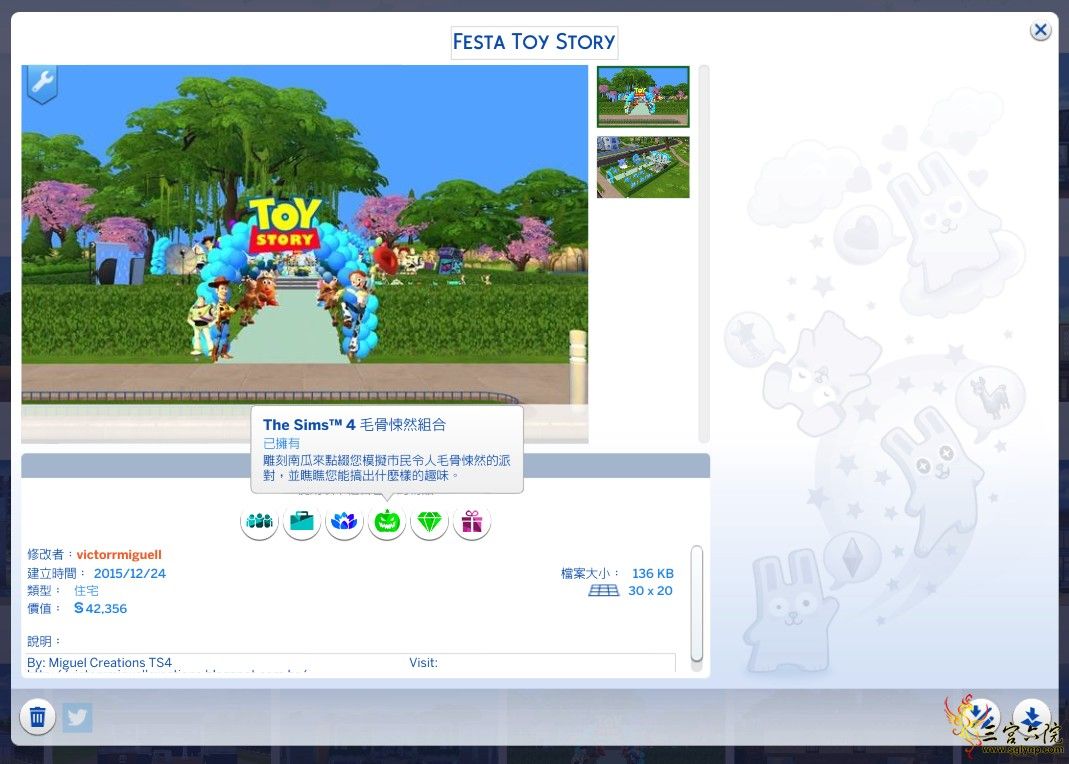Image resolution: width=1069 pixels, height=764 pixels.
Task: Click the lot size grid icon
Action: (x=603, y=591)
